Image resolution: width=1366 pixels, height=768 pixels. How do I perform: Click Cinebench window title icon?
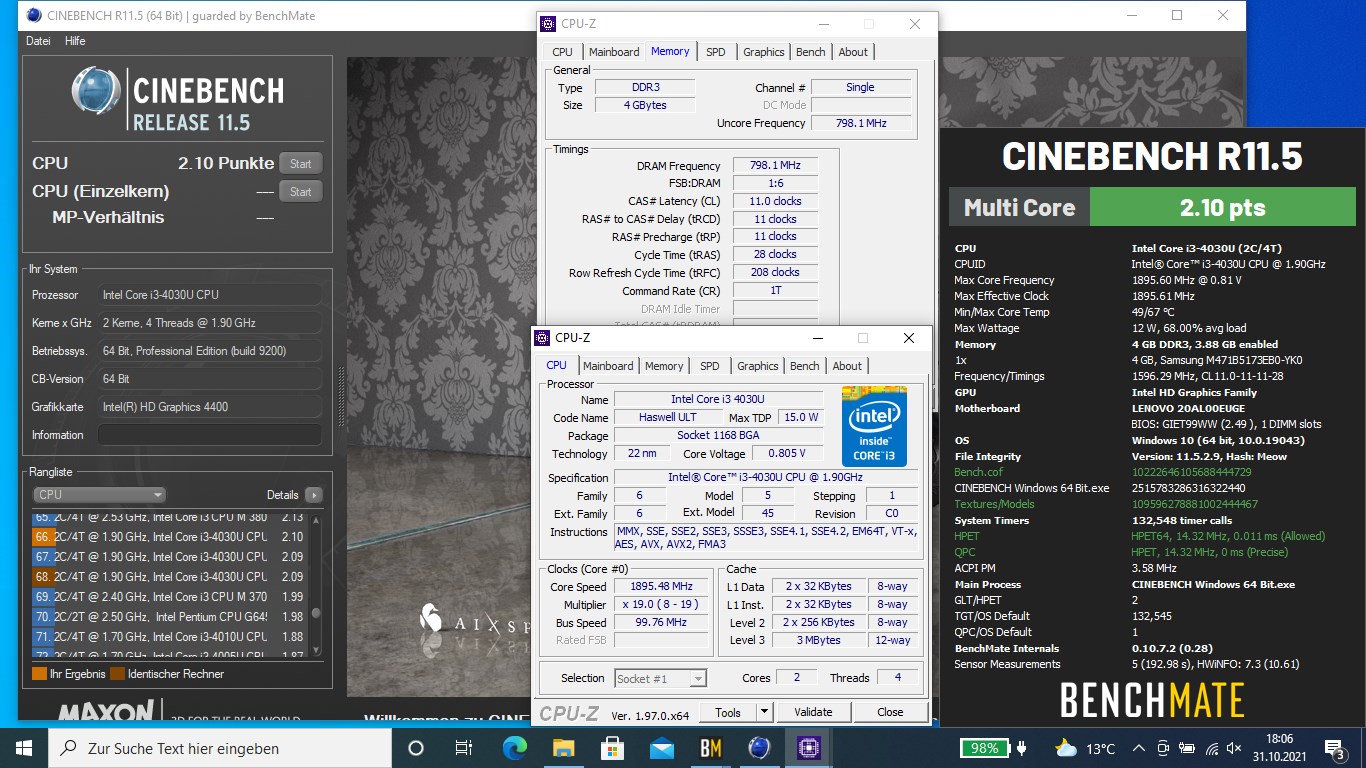[x=34, y=15]
